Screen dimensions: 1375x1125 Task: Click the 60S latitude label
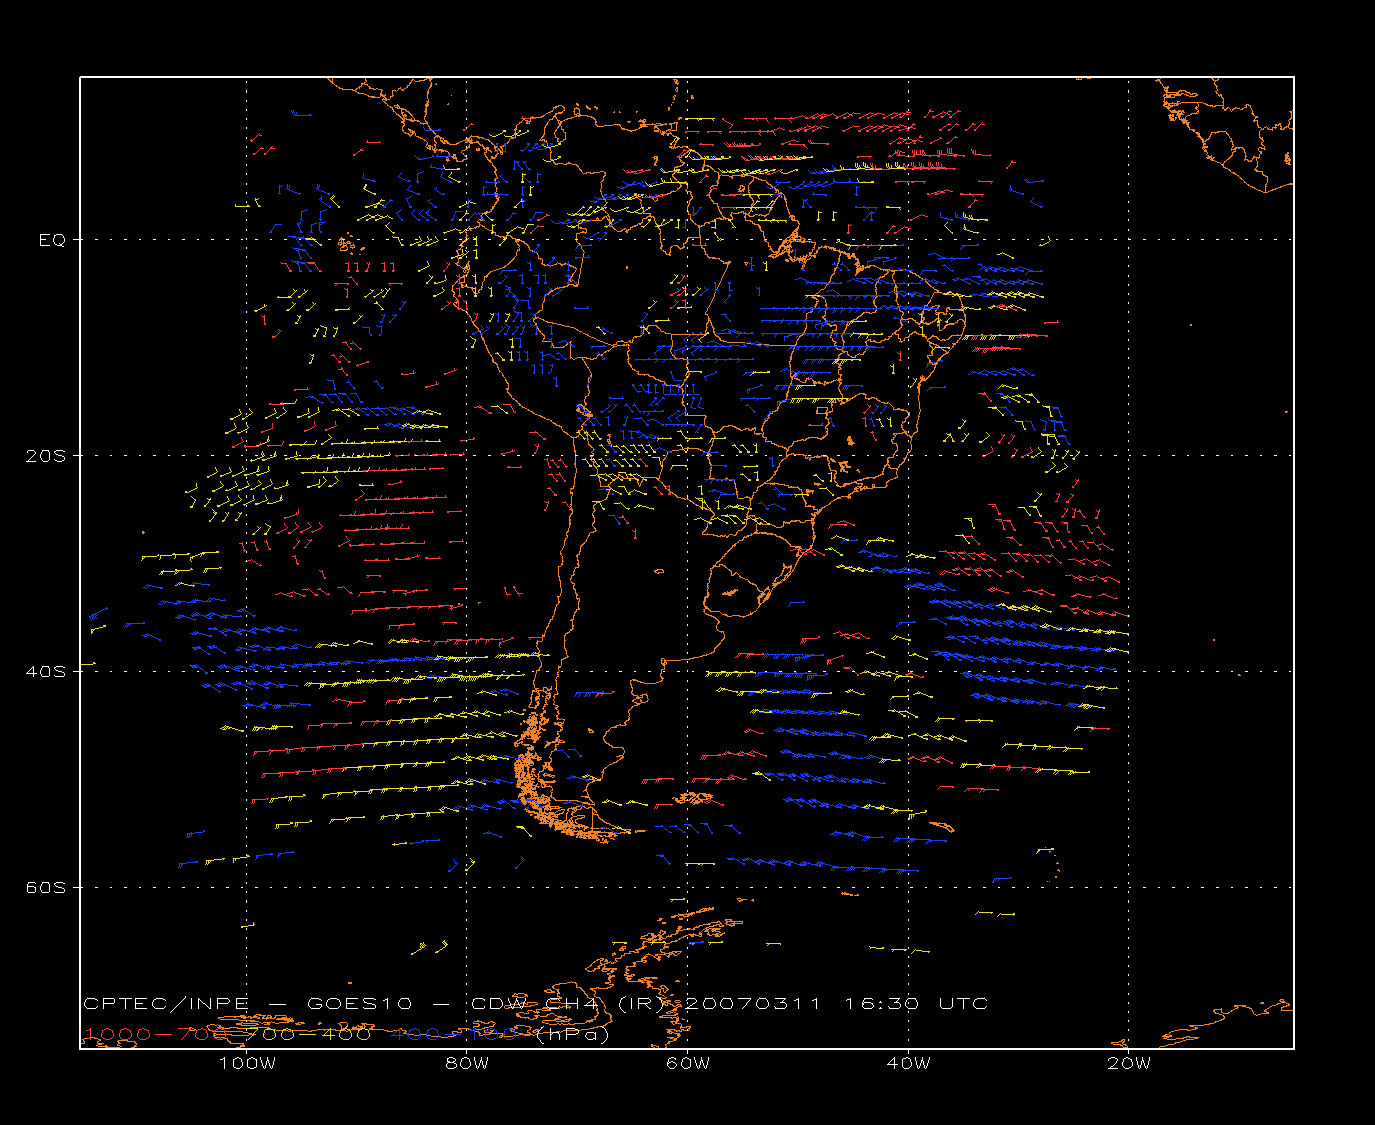45,888
